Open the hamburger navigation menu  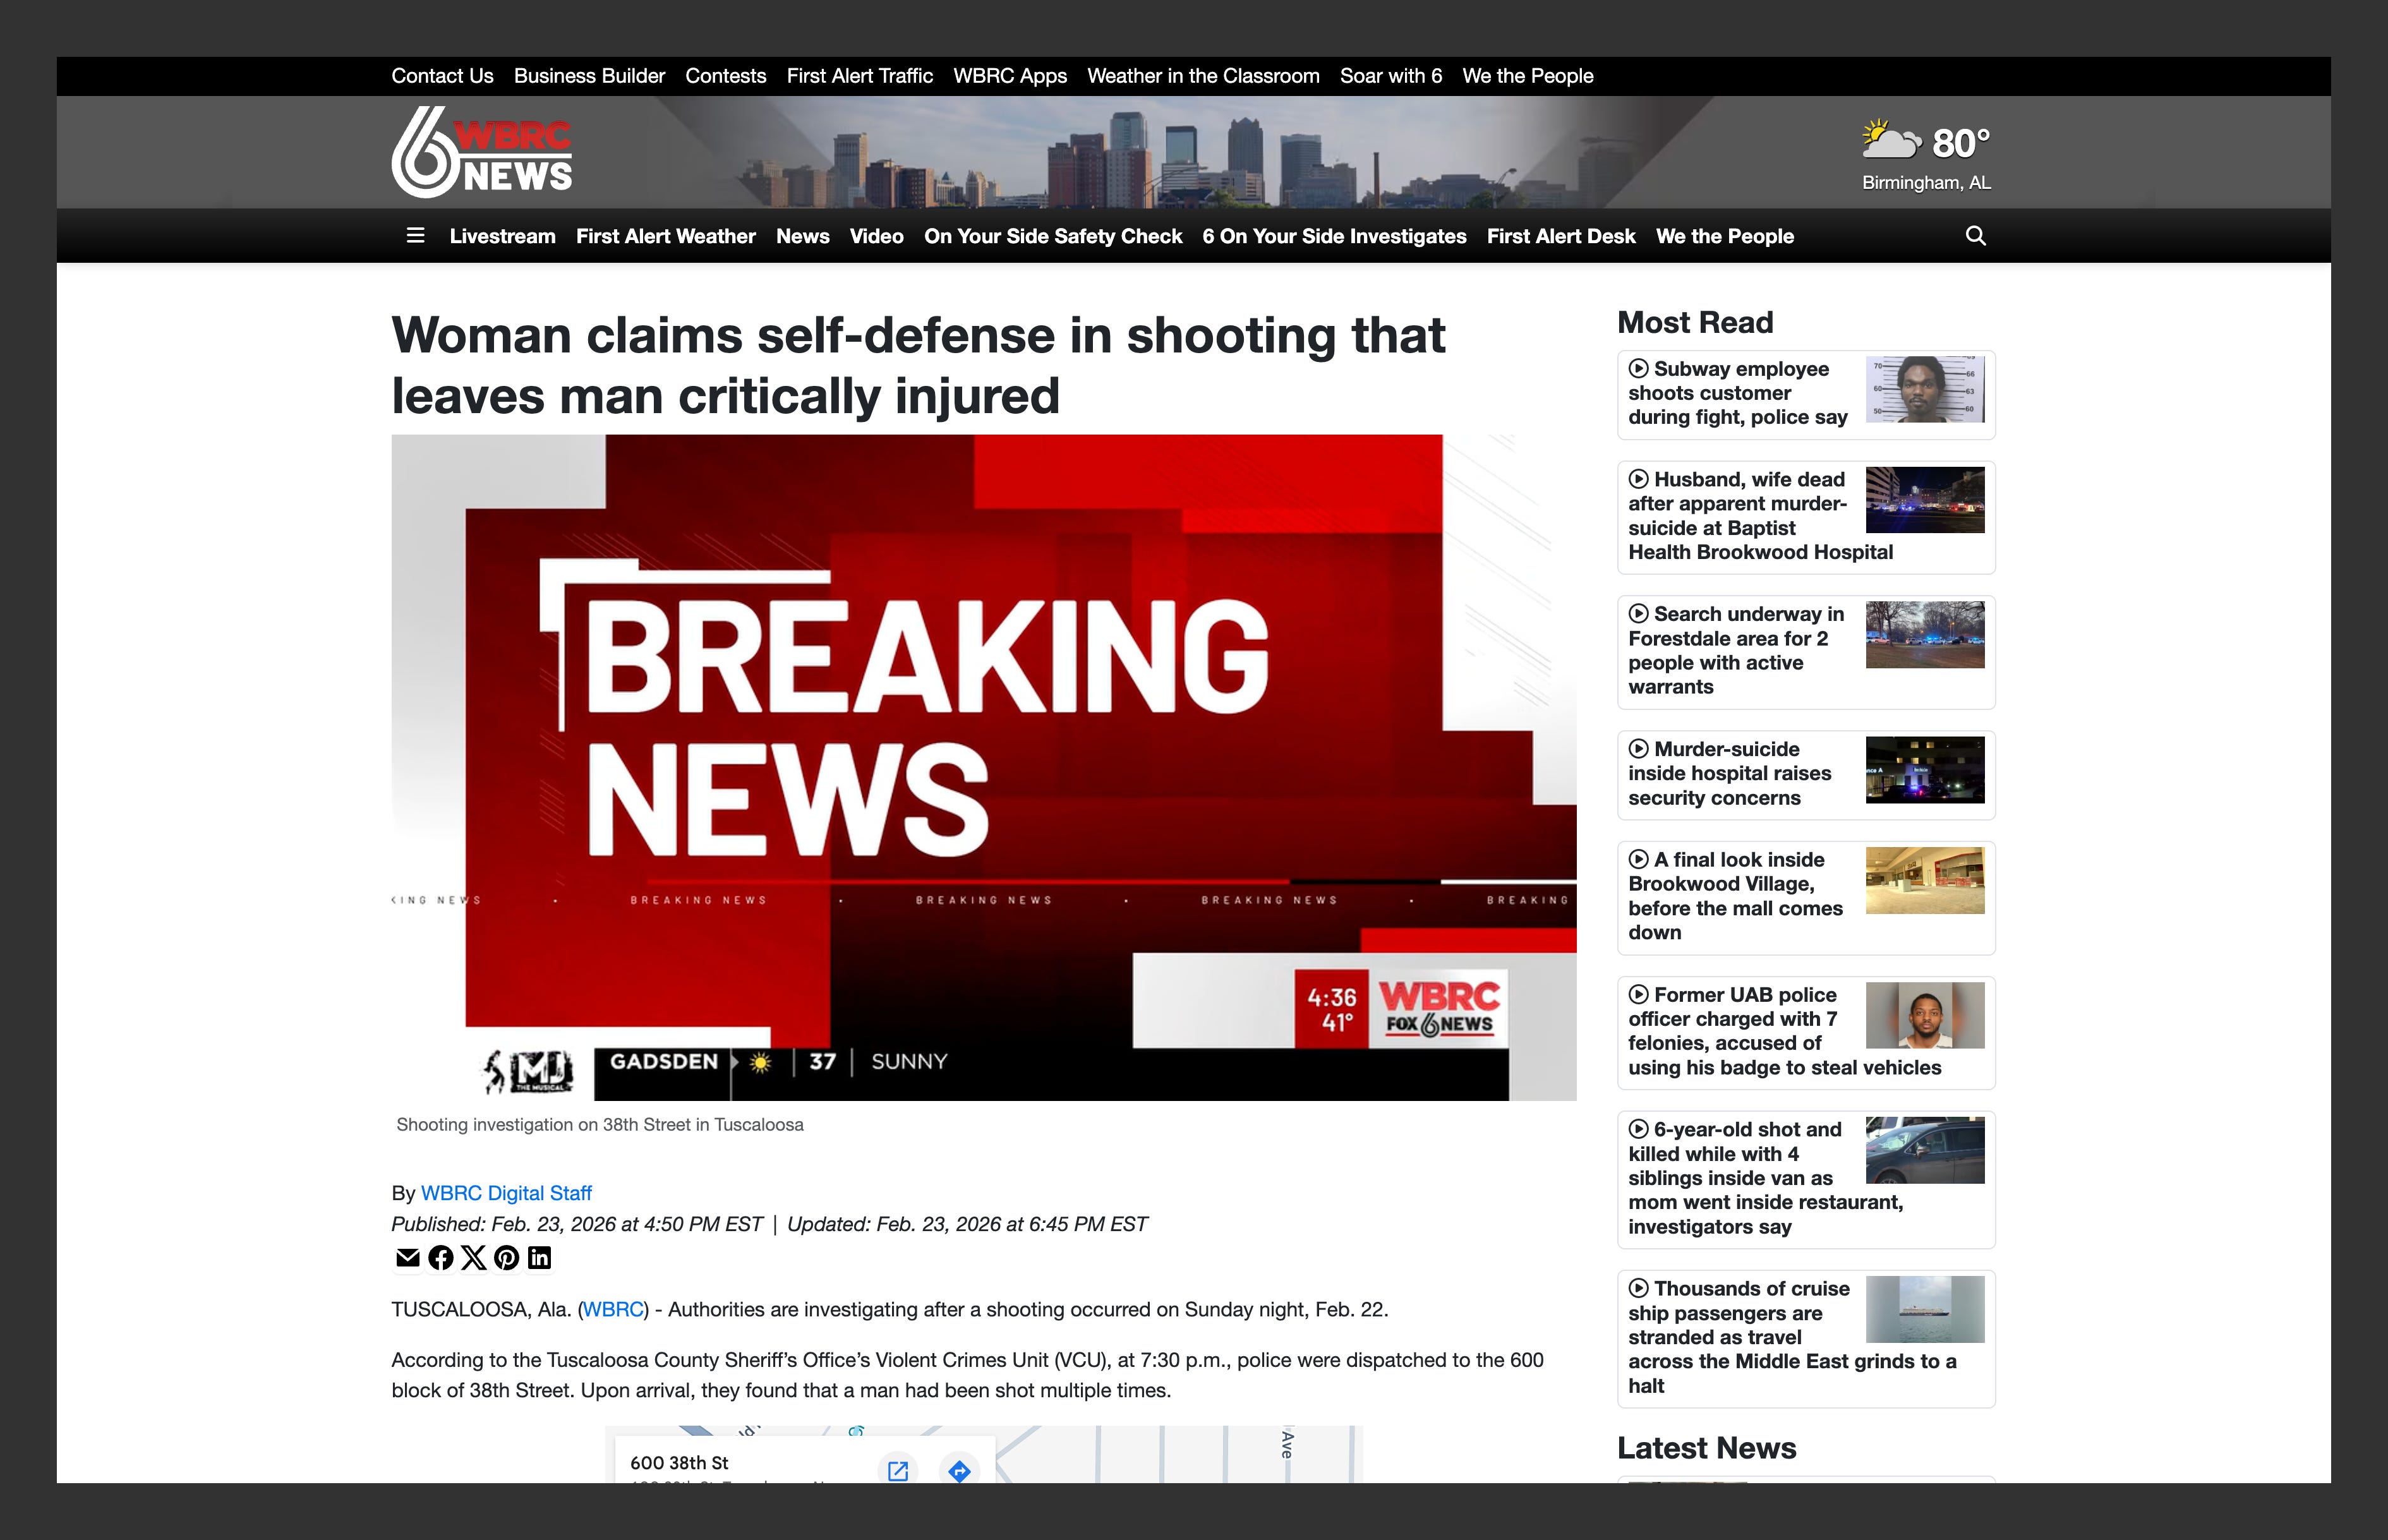[415, 236]
